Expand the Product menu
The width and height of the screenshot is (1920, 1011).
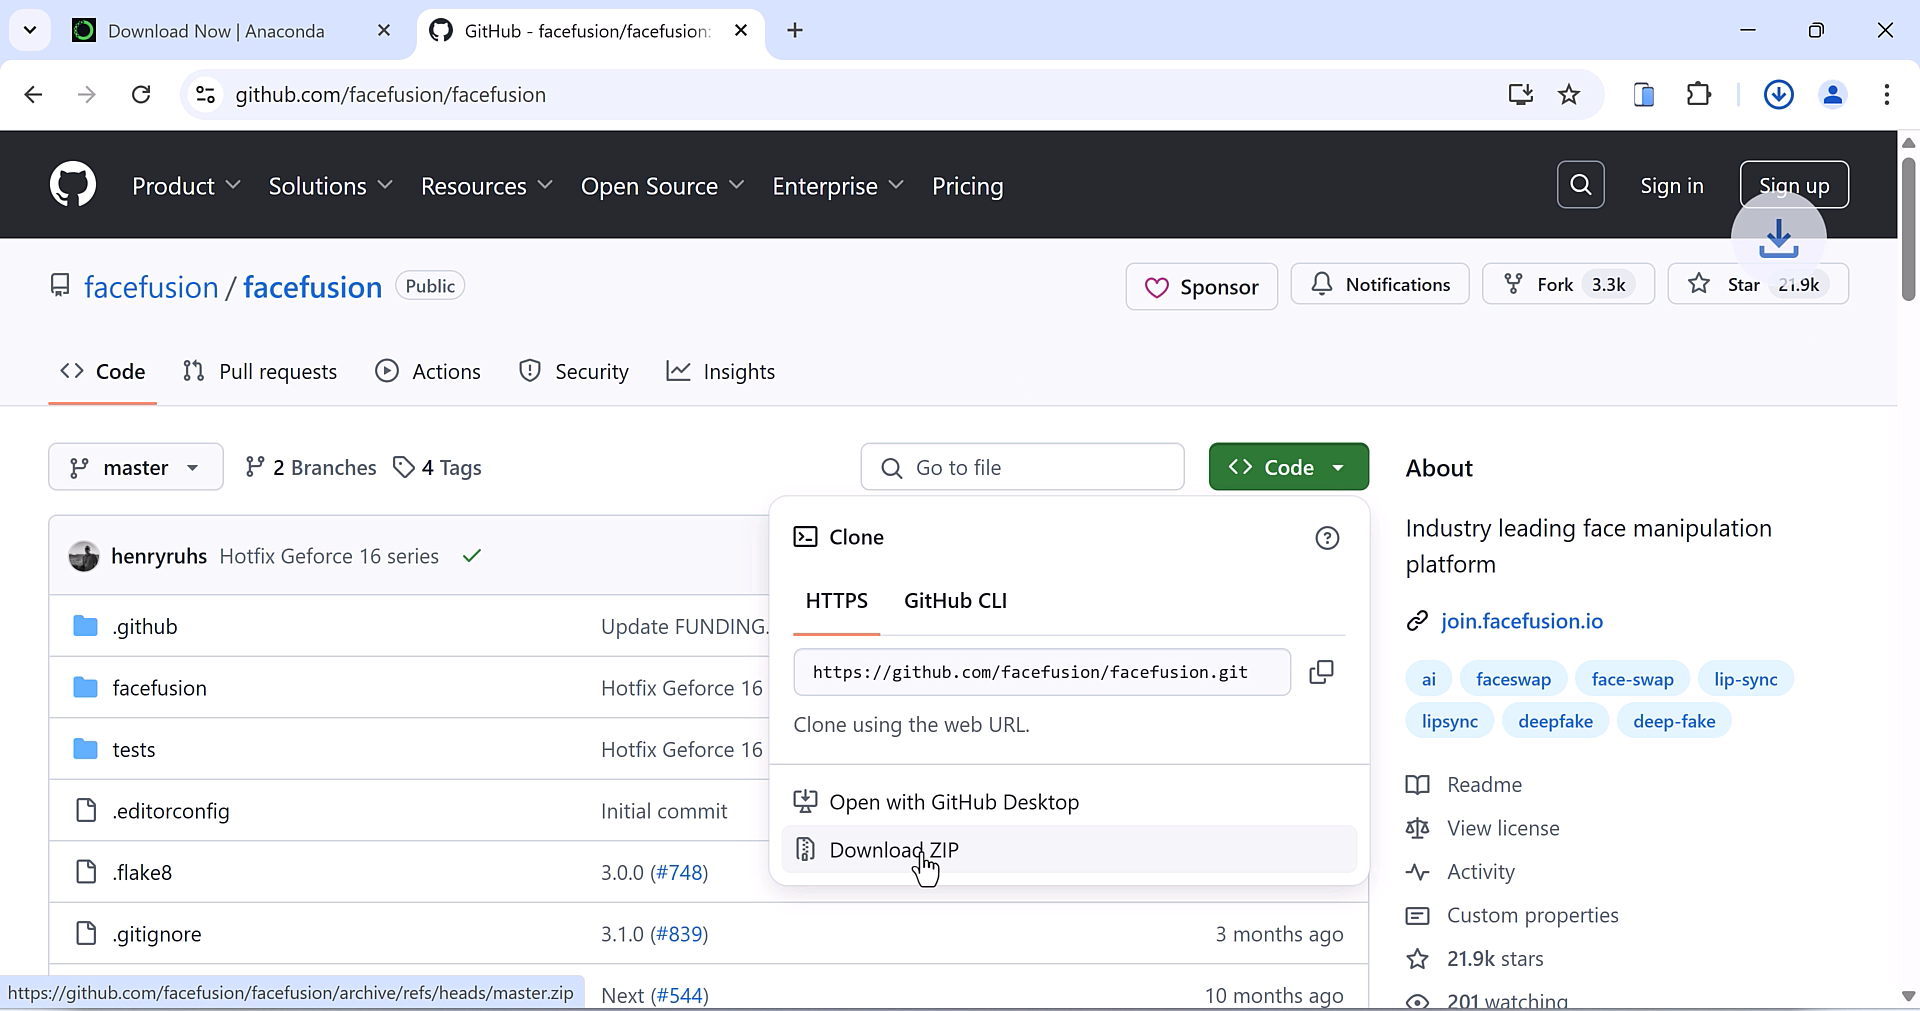tap(186, 186)
